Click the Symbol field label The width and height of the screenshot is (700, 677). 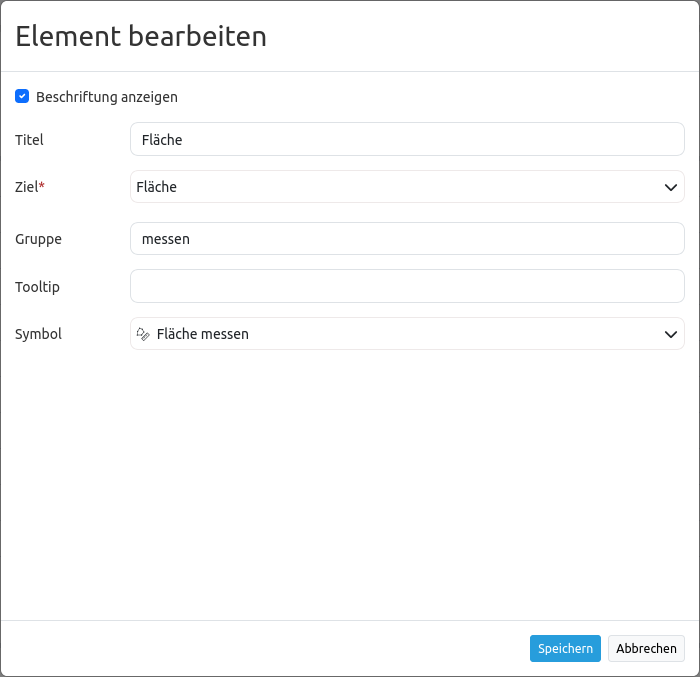point(38,334)
